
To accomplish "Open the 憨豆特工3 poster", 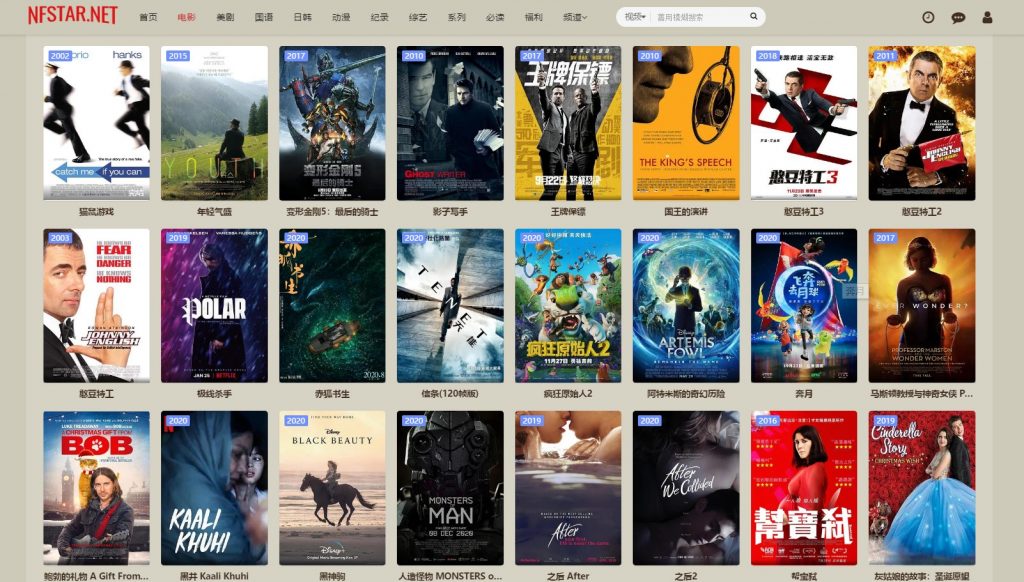I will point(804,123).
